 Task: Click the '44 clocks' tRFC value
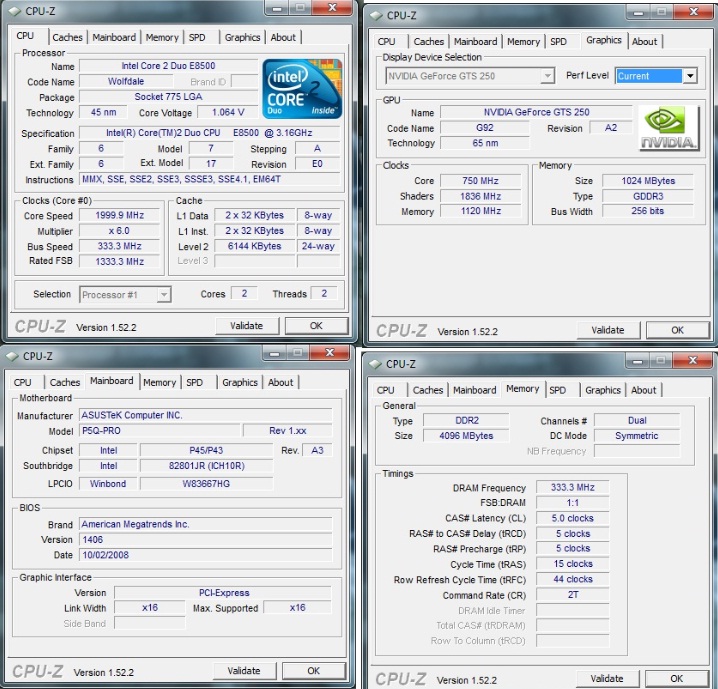point(572,579)
